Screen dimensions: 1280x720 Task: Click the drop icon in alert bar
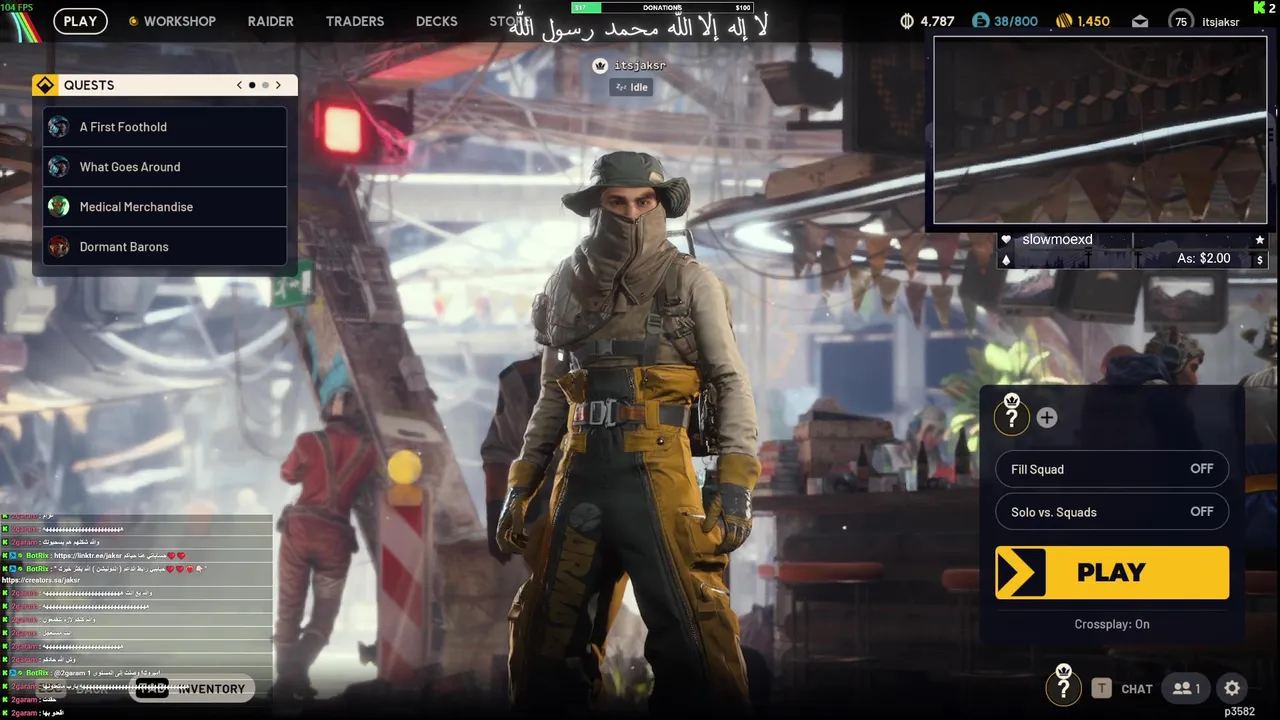tap(1006, 260)
